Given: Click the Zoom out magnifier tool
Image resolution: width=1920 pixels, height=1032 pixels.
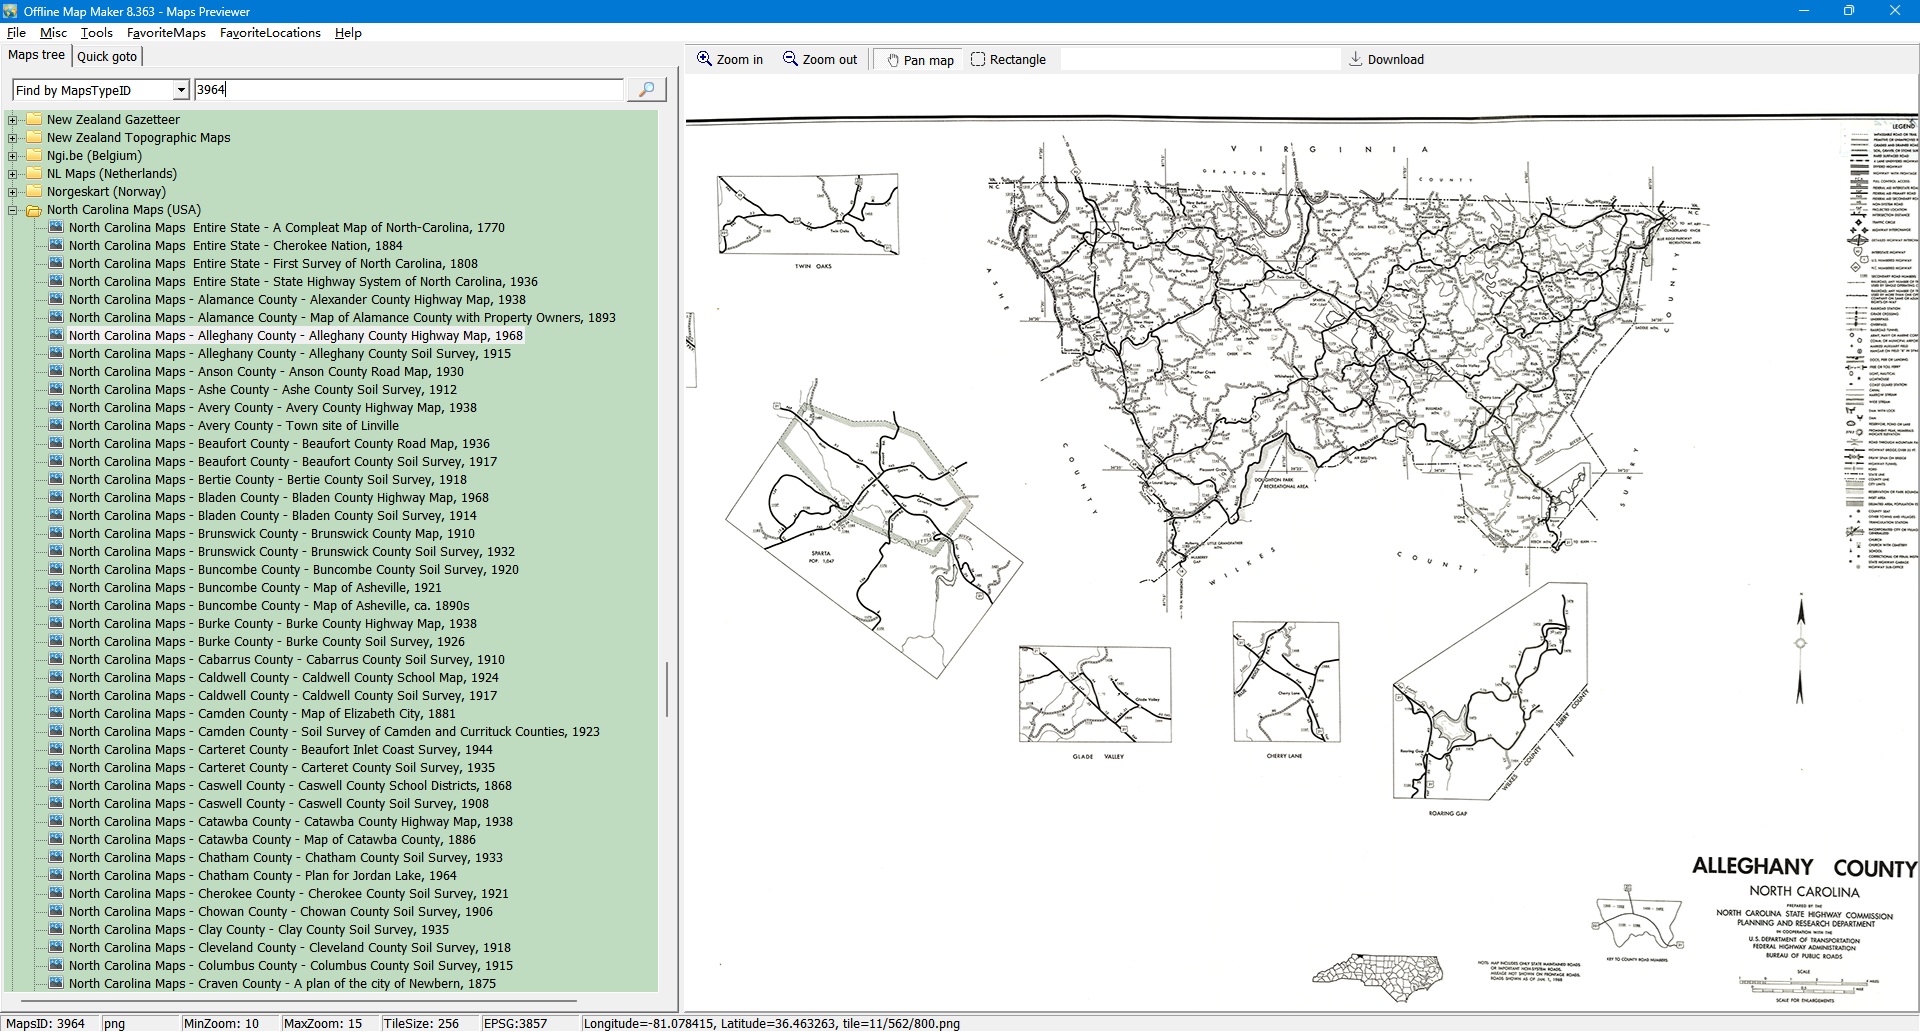Looking at the screenshot, I should [x=820, y=60].
